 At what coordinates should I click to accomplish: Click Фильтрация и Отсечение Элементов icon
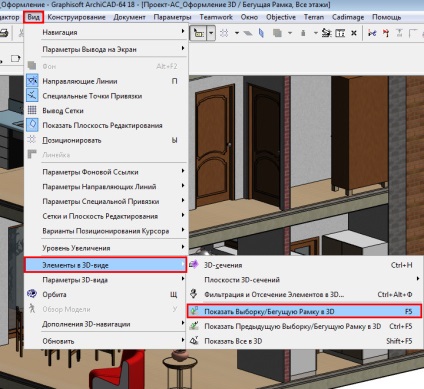tap(194, 294)
